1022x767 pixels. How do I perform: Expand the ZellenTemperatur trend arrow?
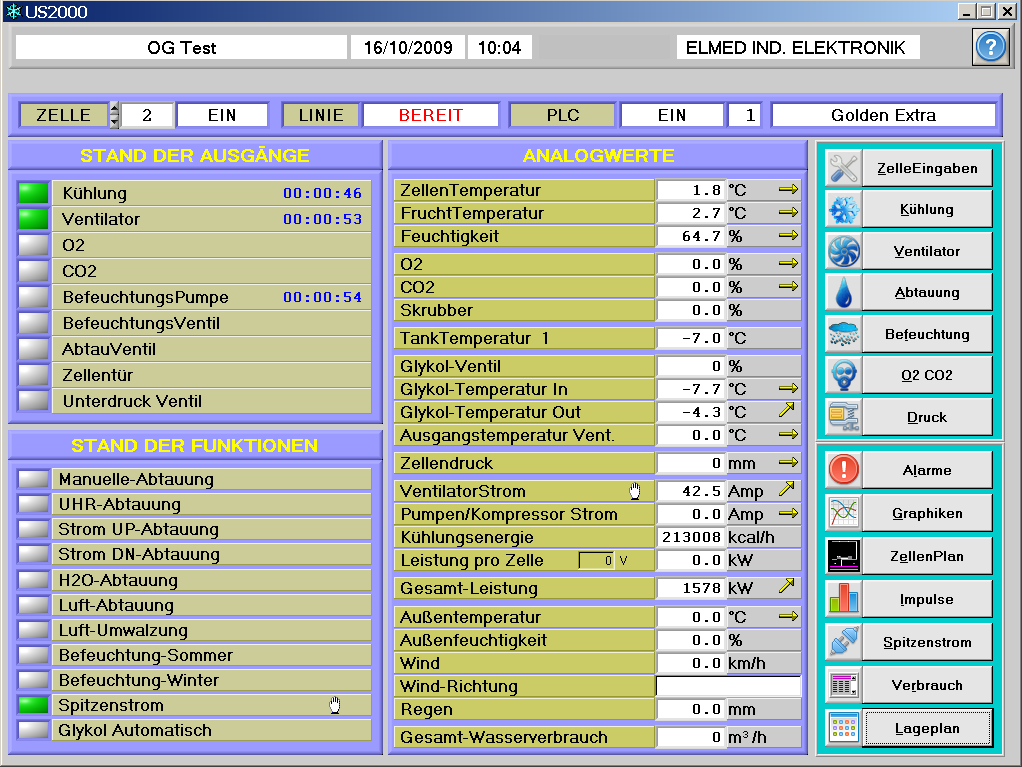tap(789, 190)
